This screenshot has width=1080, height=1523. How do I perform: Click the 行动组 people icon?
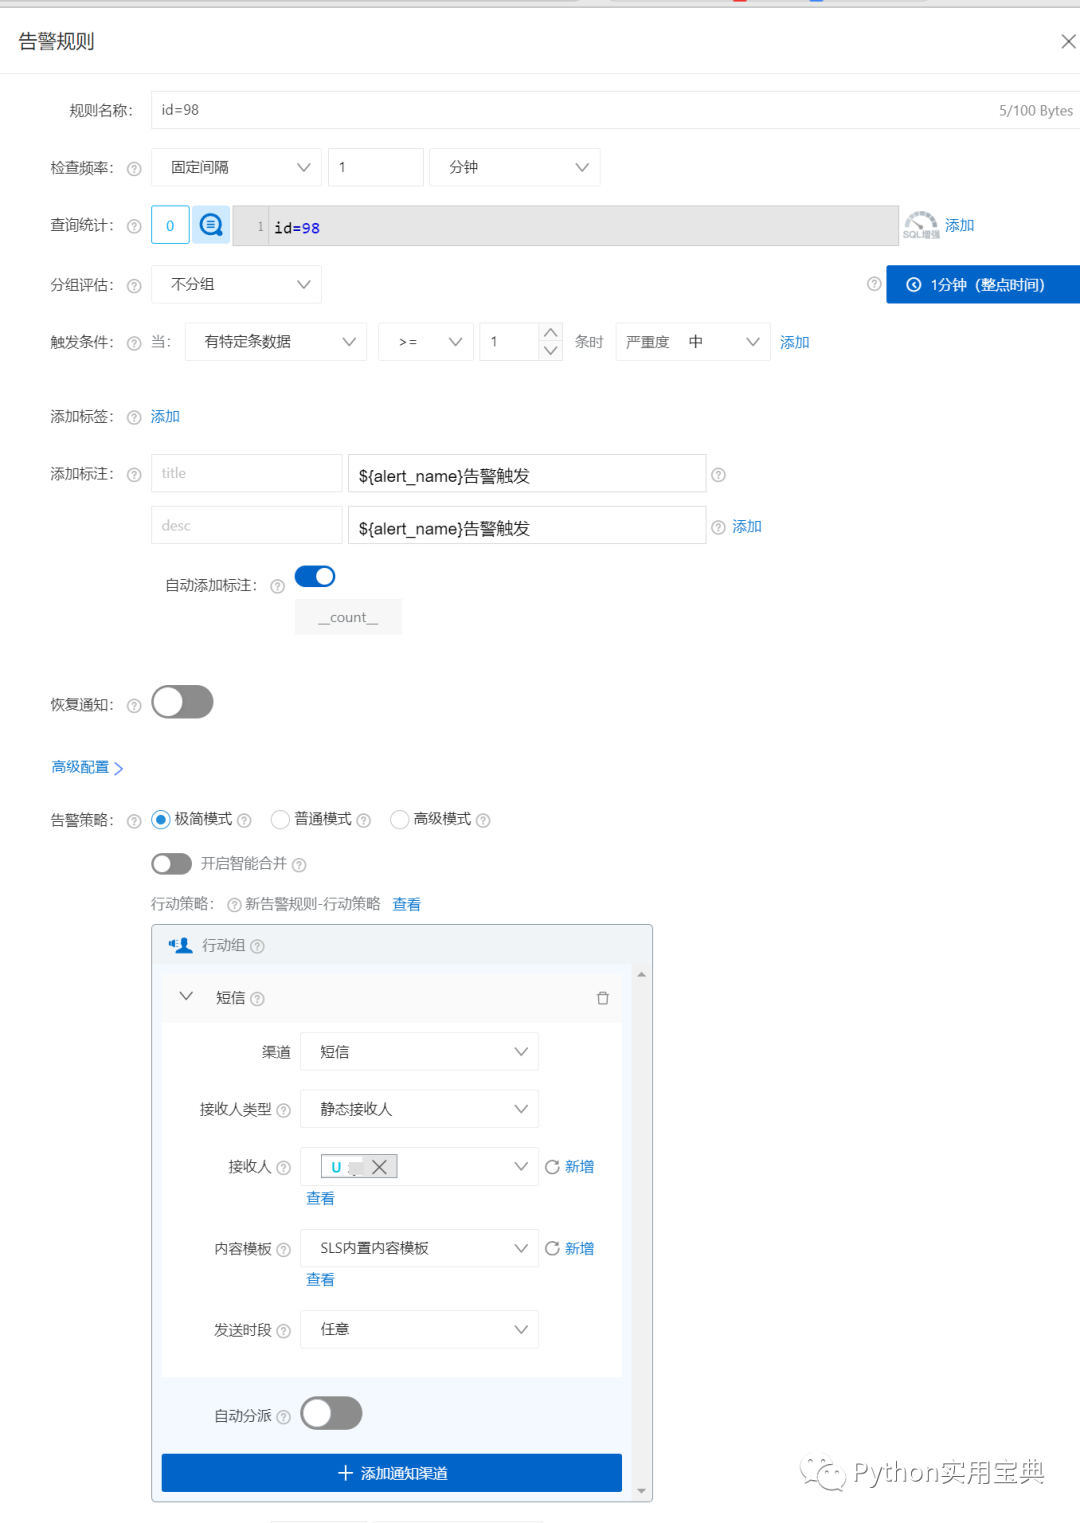point(180,945)
